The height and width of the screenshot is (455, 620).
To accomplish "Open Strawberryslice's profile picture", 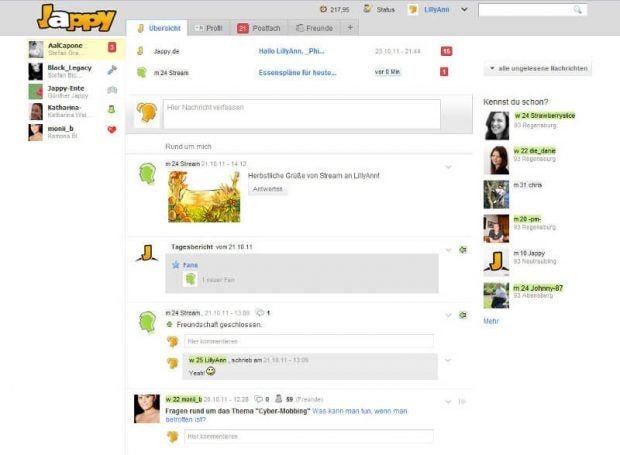I will [x=496, y=124].
